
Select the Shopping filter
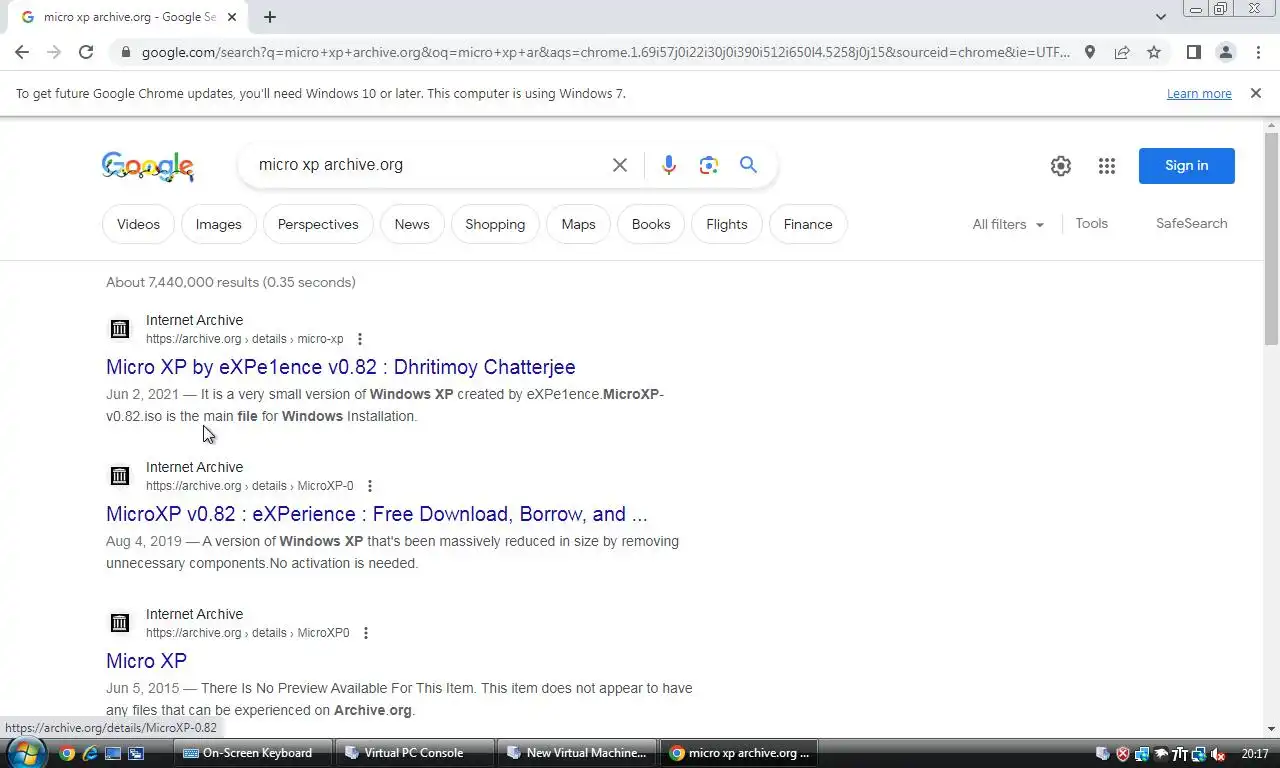coord(495,224)
